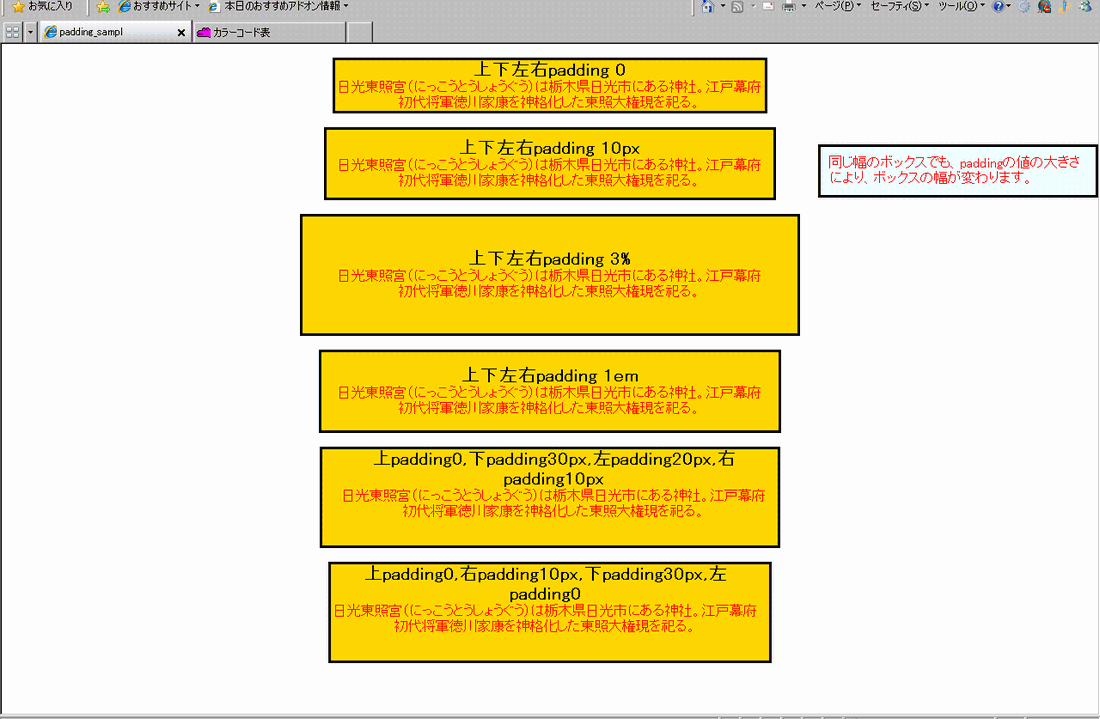Open the ツール(O) menu

pos(961,6)
